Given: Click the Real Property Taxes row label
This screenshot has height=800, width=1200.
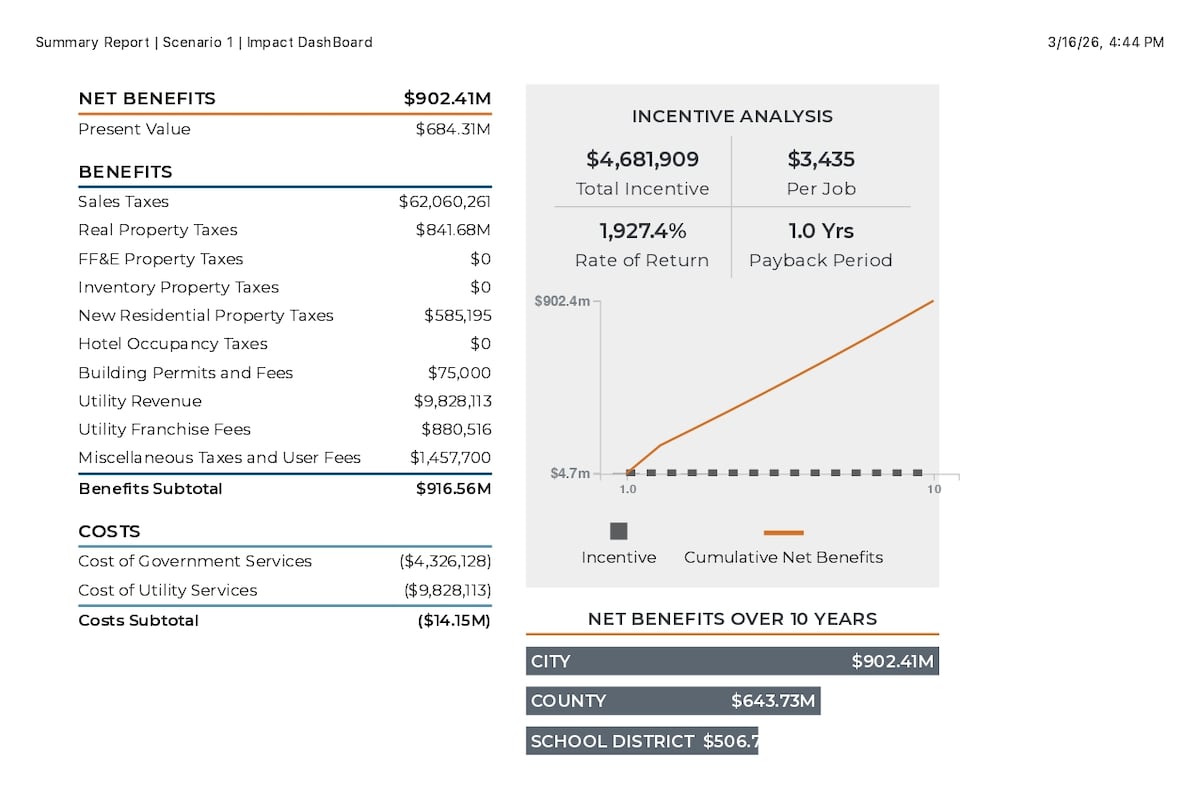Looking at the screenshot, I should click(158, 230).
